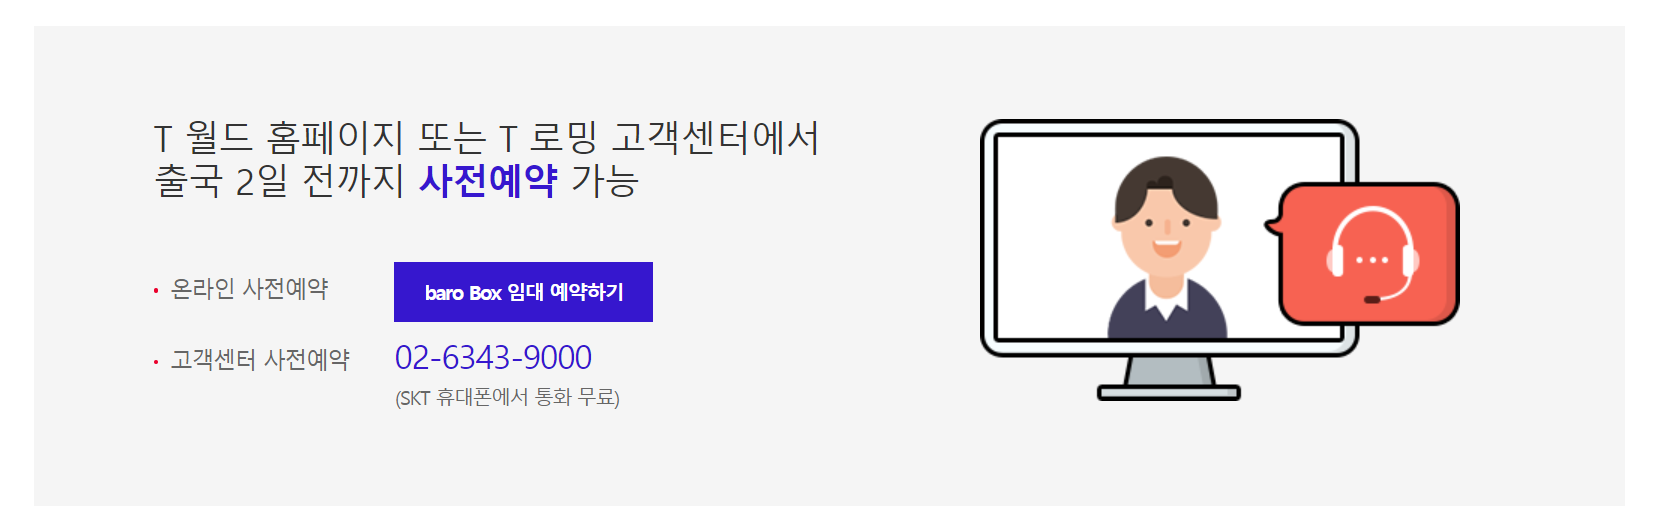Viewport: 1662px width, 517px height.
Task: Click the T 로밍 고객센터에서 heading text
Action: (660, 138)
